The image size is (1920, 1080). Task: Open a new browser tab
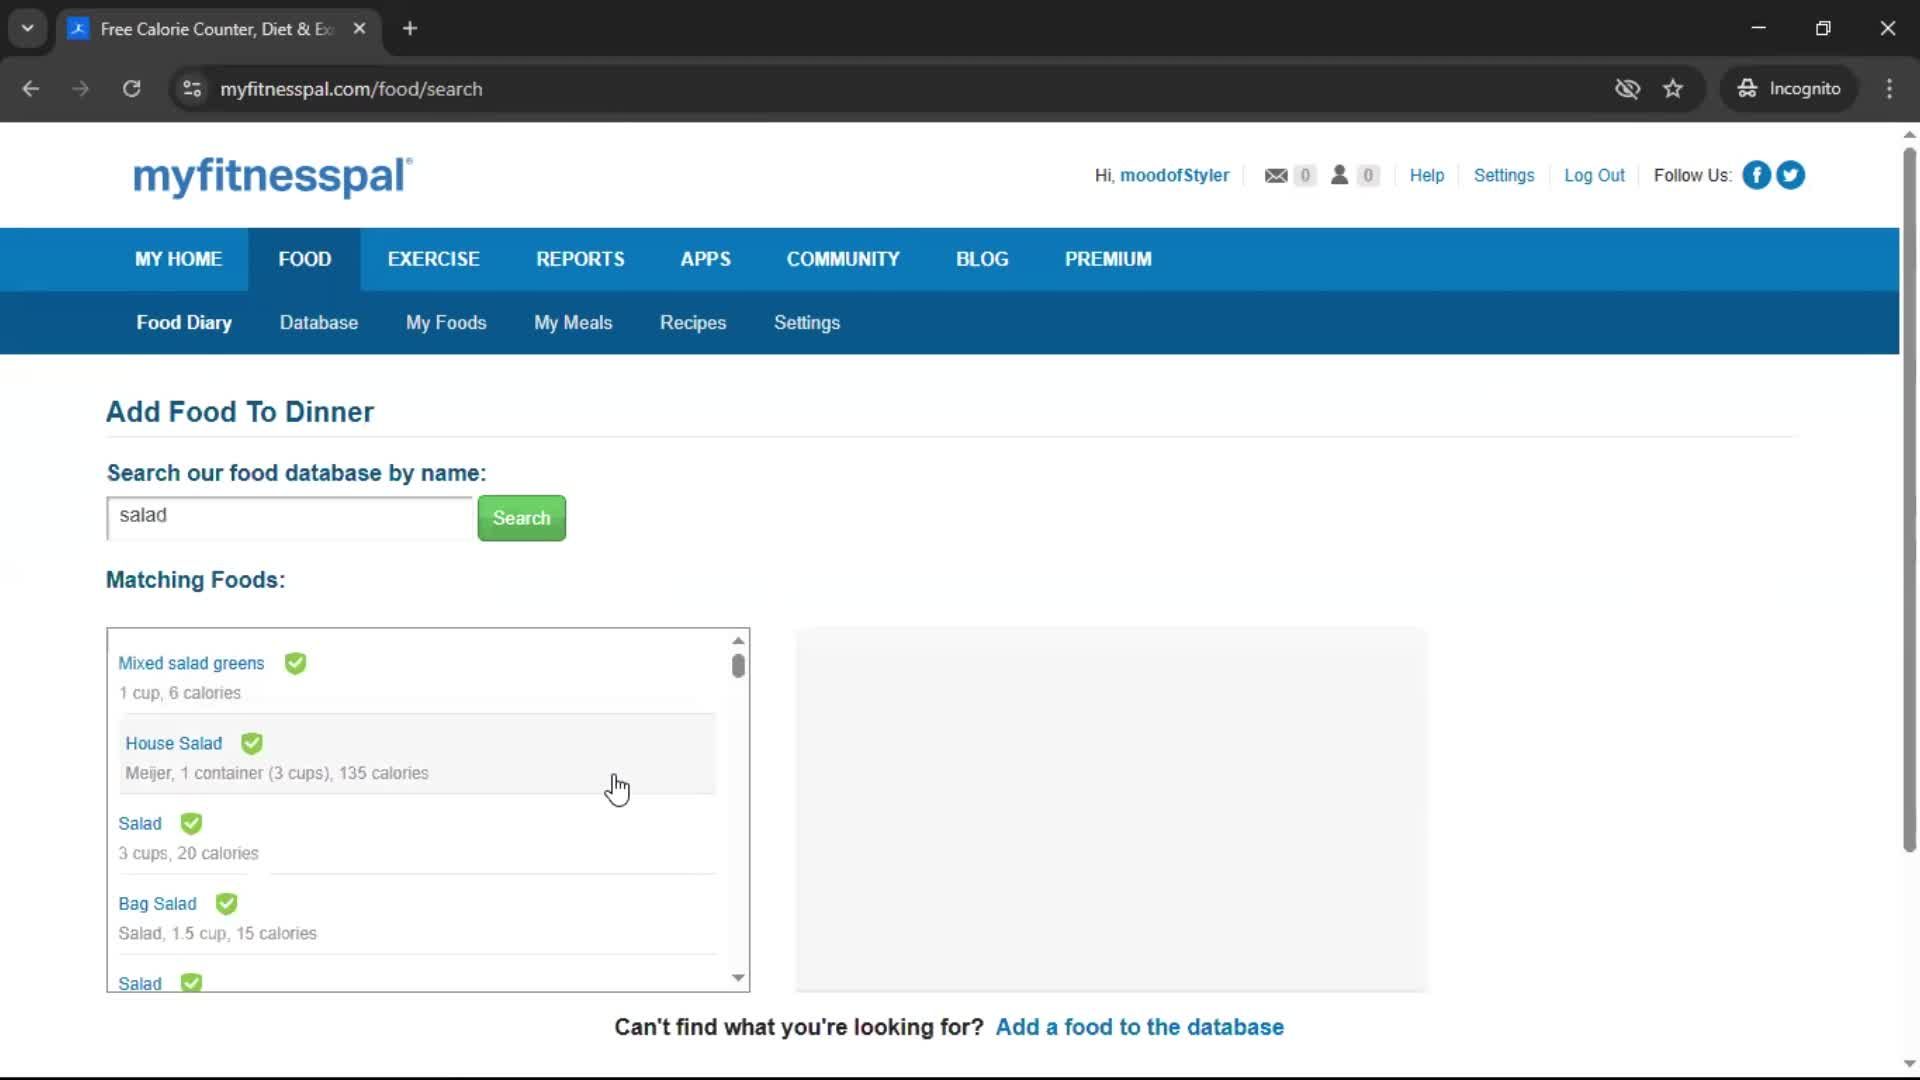point(410,28)
